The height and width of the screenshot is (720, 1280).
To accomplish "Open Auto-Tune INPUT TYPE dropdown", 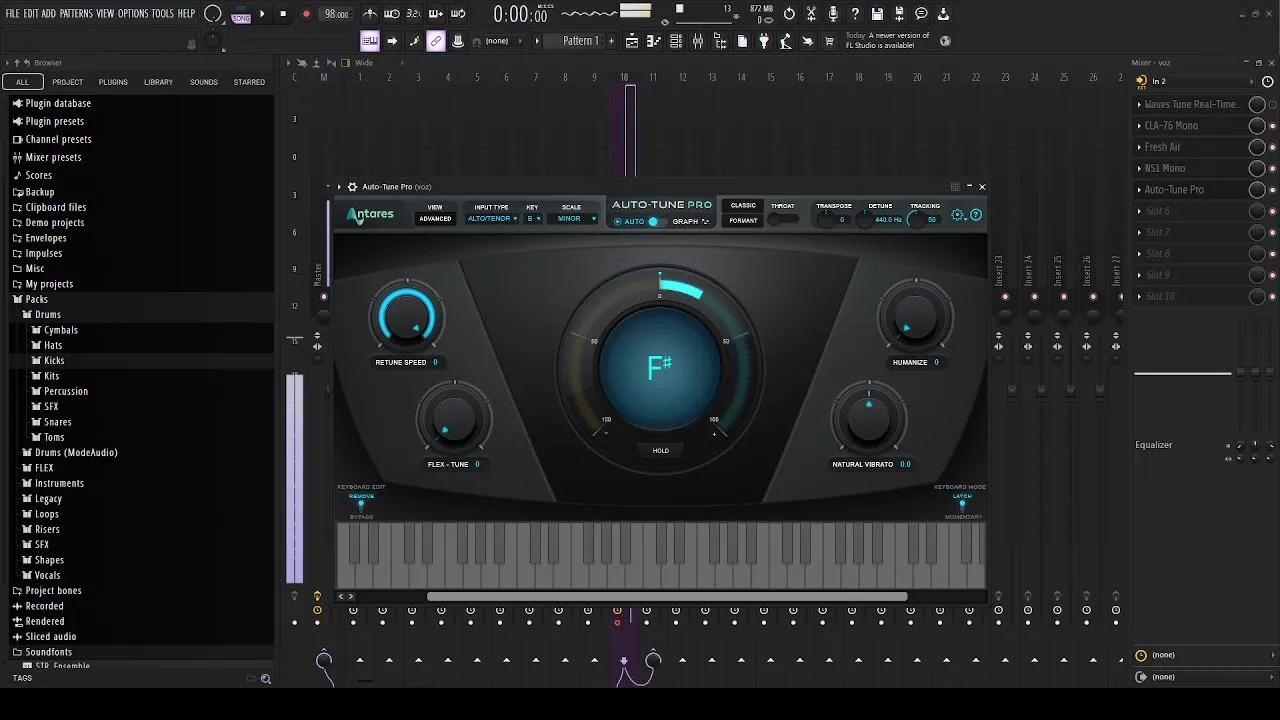I will point(492,218).
